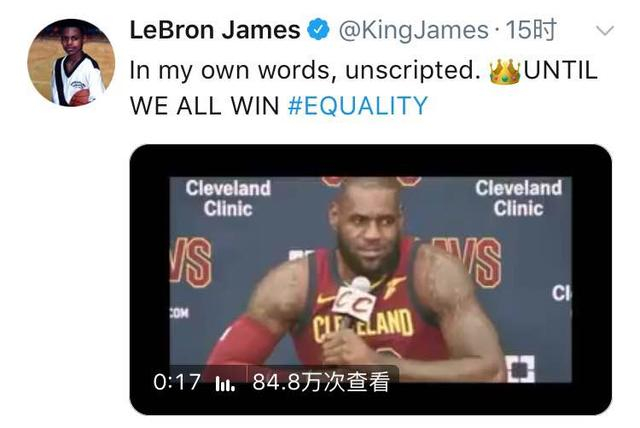640x428 pixels.
Task: Click the tweet text 'In my own words'
Action: (x=229, y=71)
